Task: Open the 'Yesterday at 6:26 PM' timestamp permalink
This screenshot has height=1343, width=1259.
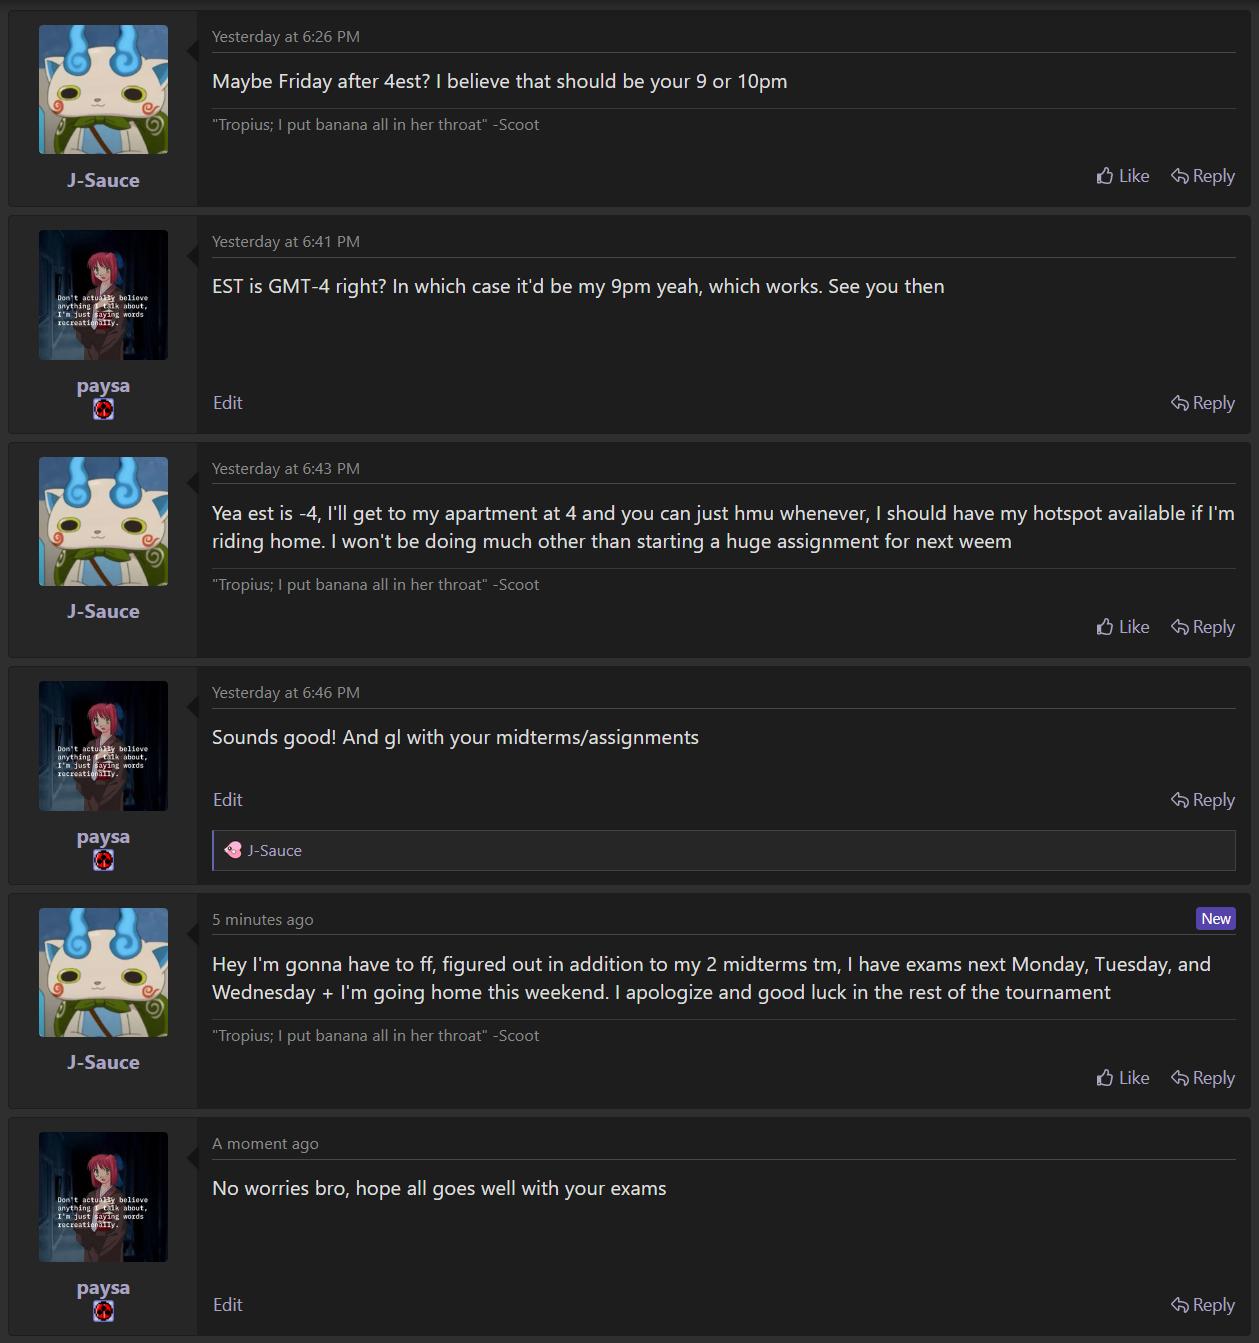Action: [286, 37]
